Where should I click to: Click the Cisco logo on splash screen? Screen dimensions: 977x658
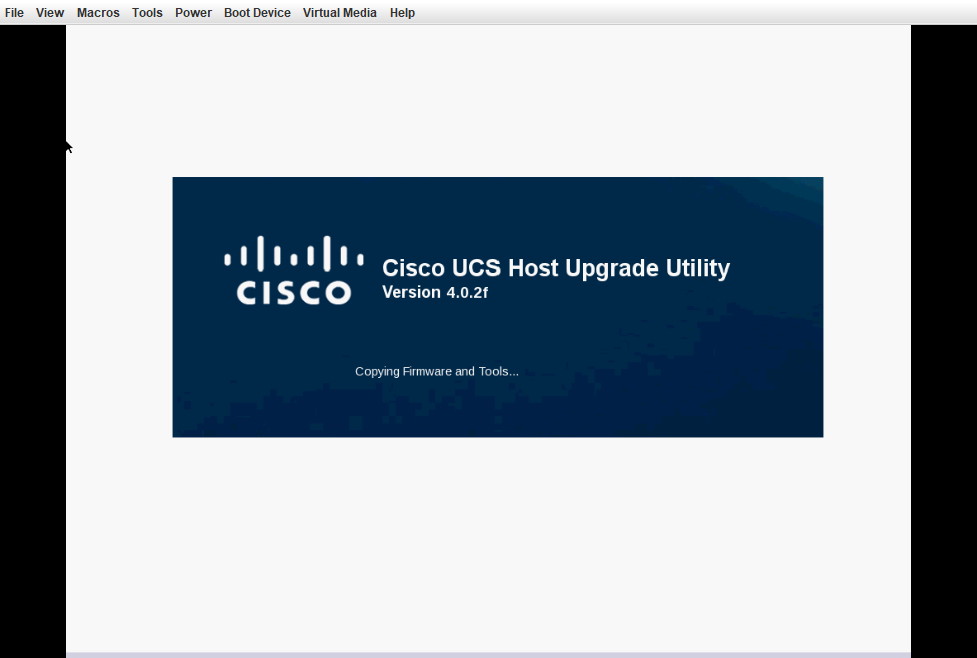tap(294, 270)
